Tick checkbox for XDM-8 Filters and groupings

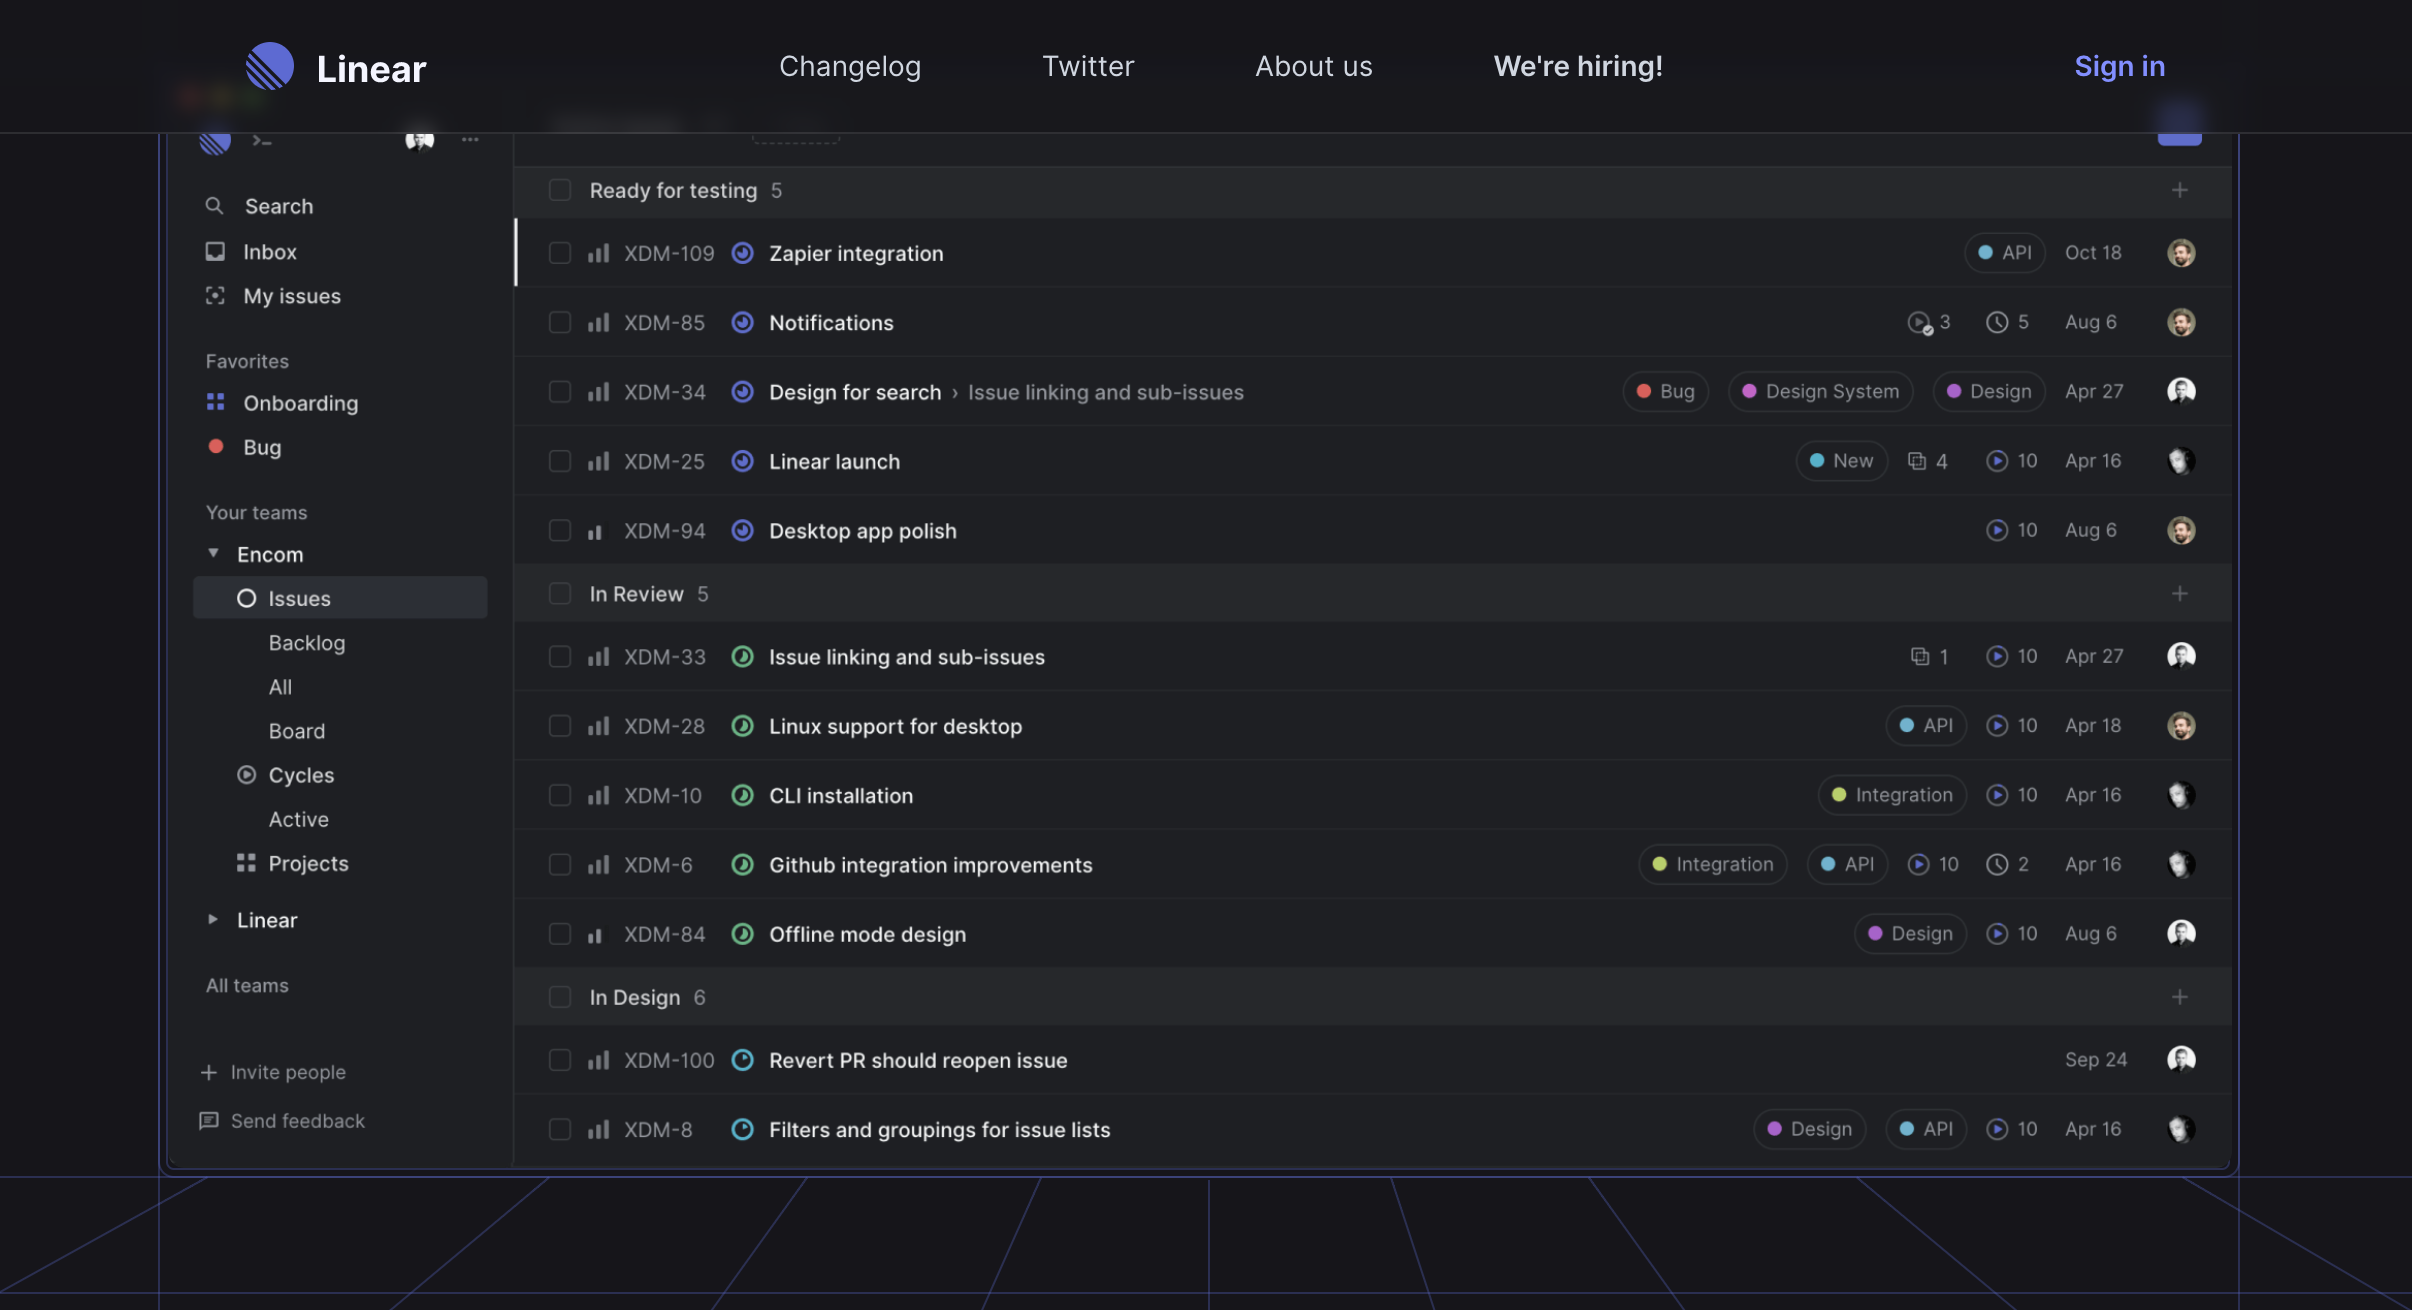click(560, 1129)
